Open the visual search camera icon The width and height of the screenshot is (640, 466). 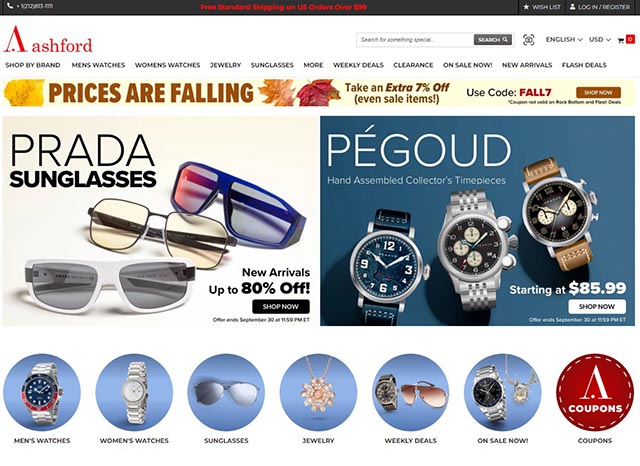click(x=529, y=40)
